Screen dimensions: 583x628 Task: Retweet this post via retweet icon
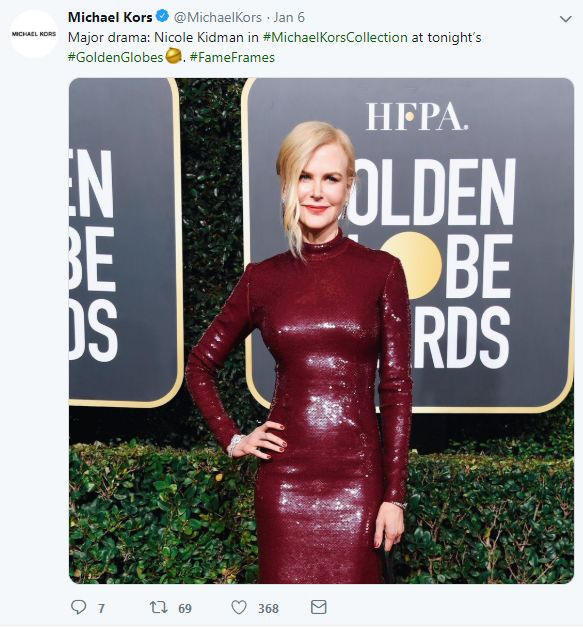158,607
